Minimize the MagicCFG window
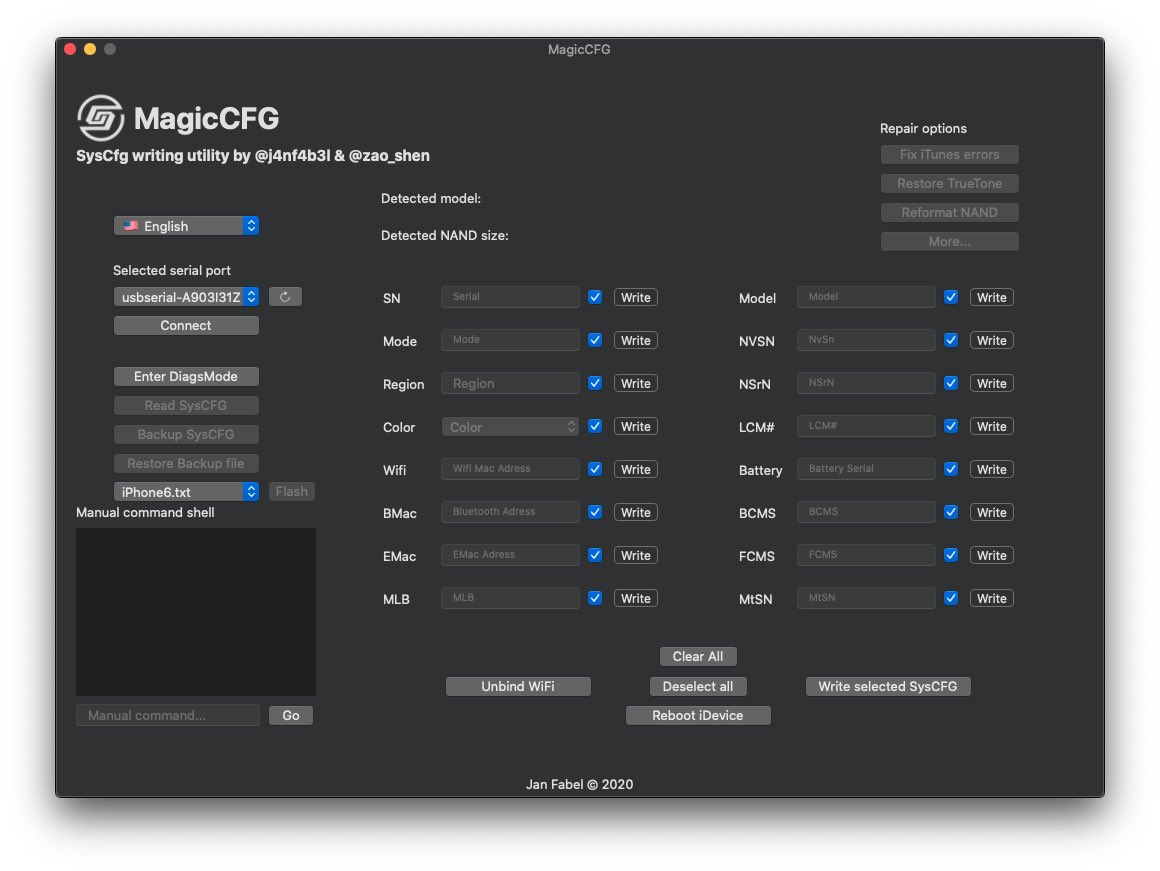The image size is (1160, 871). [x=90, y=49]
